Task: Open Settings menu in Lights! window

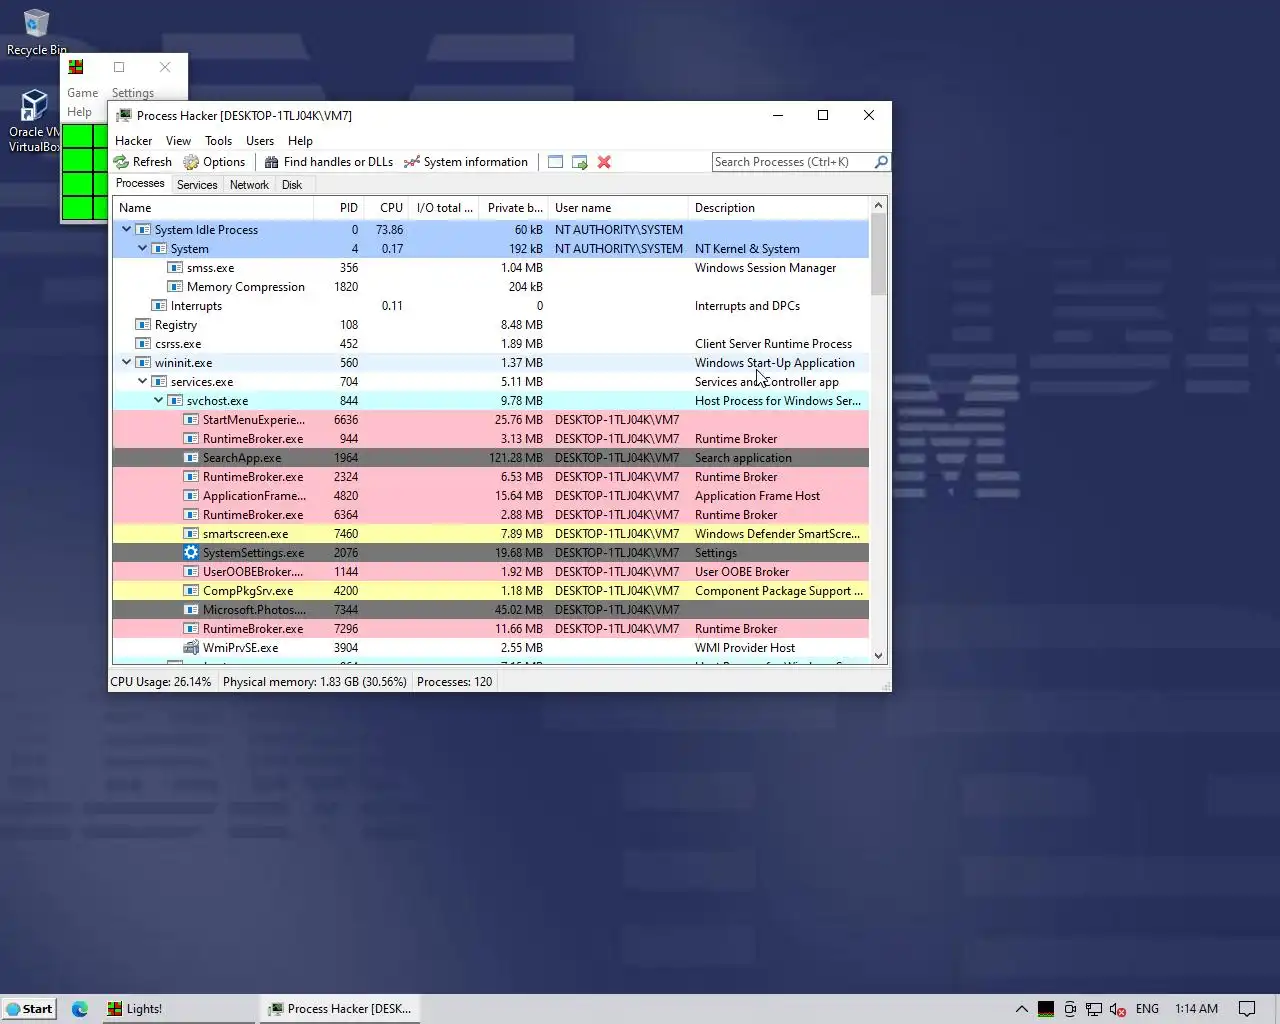Action: (133, 93)
